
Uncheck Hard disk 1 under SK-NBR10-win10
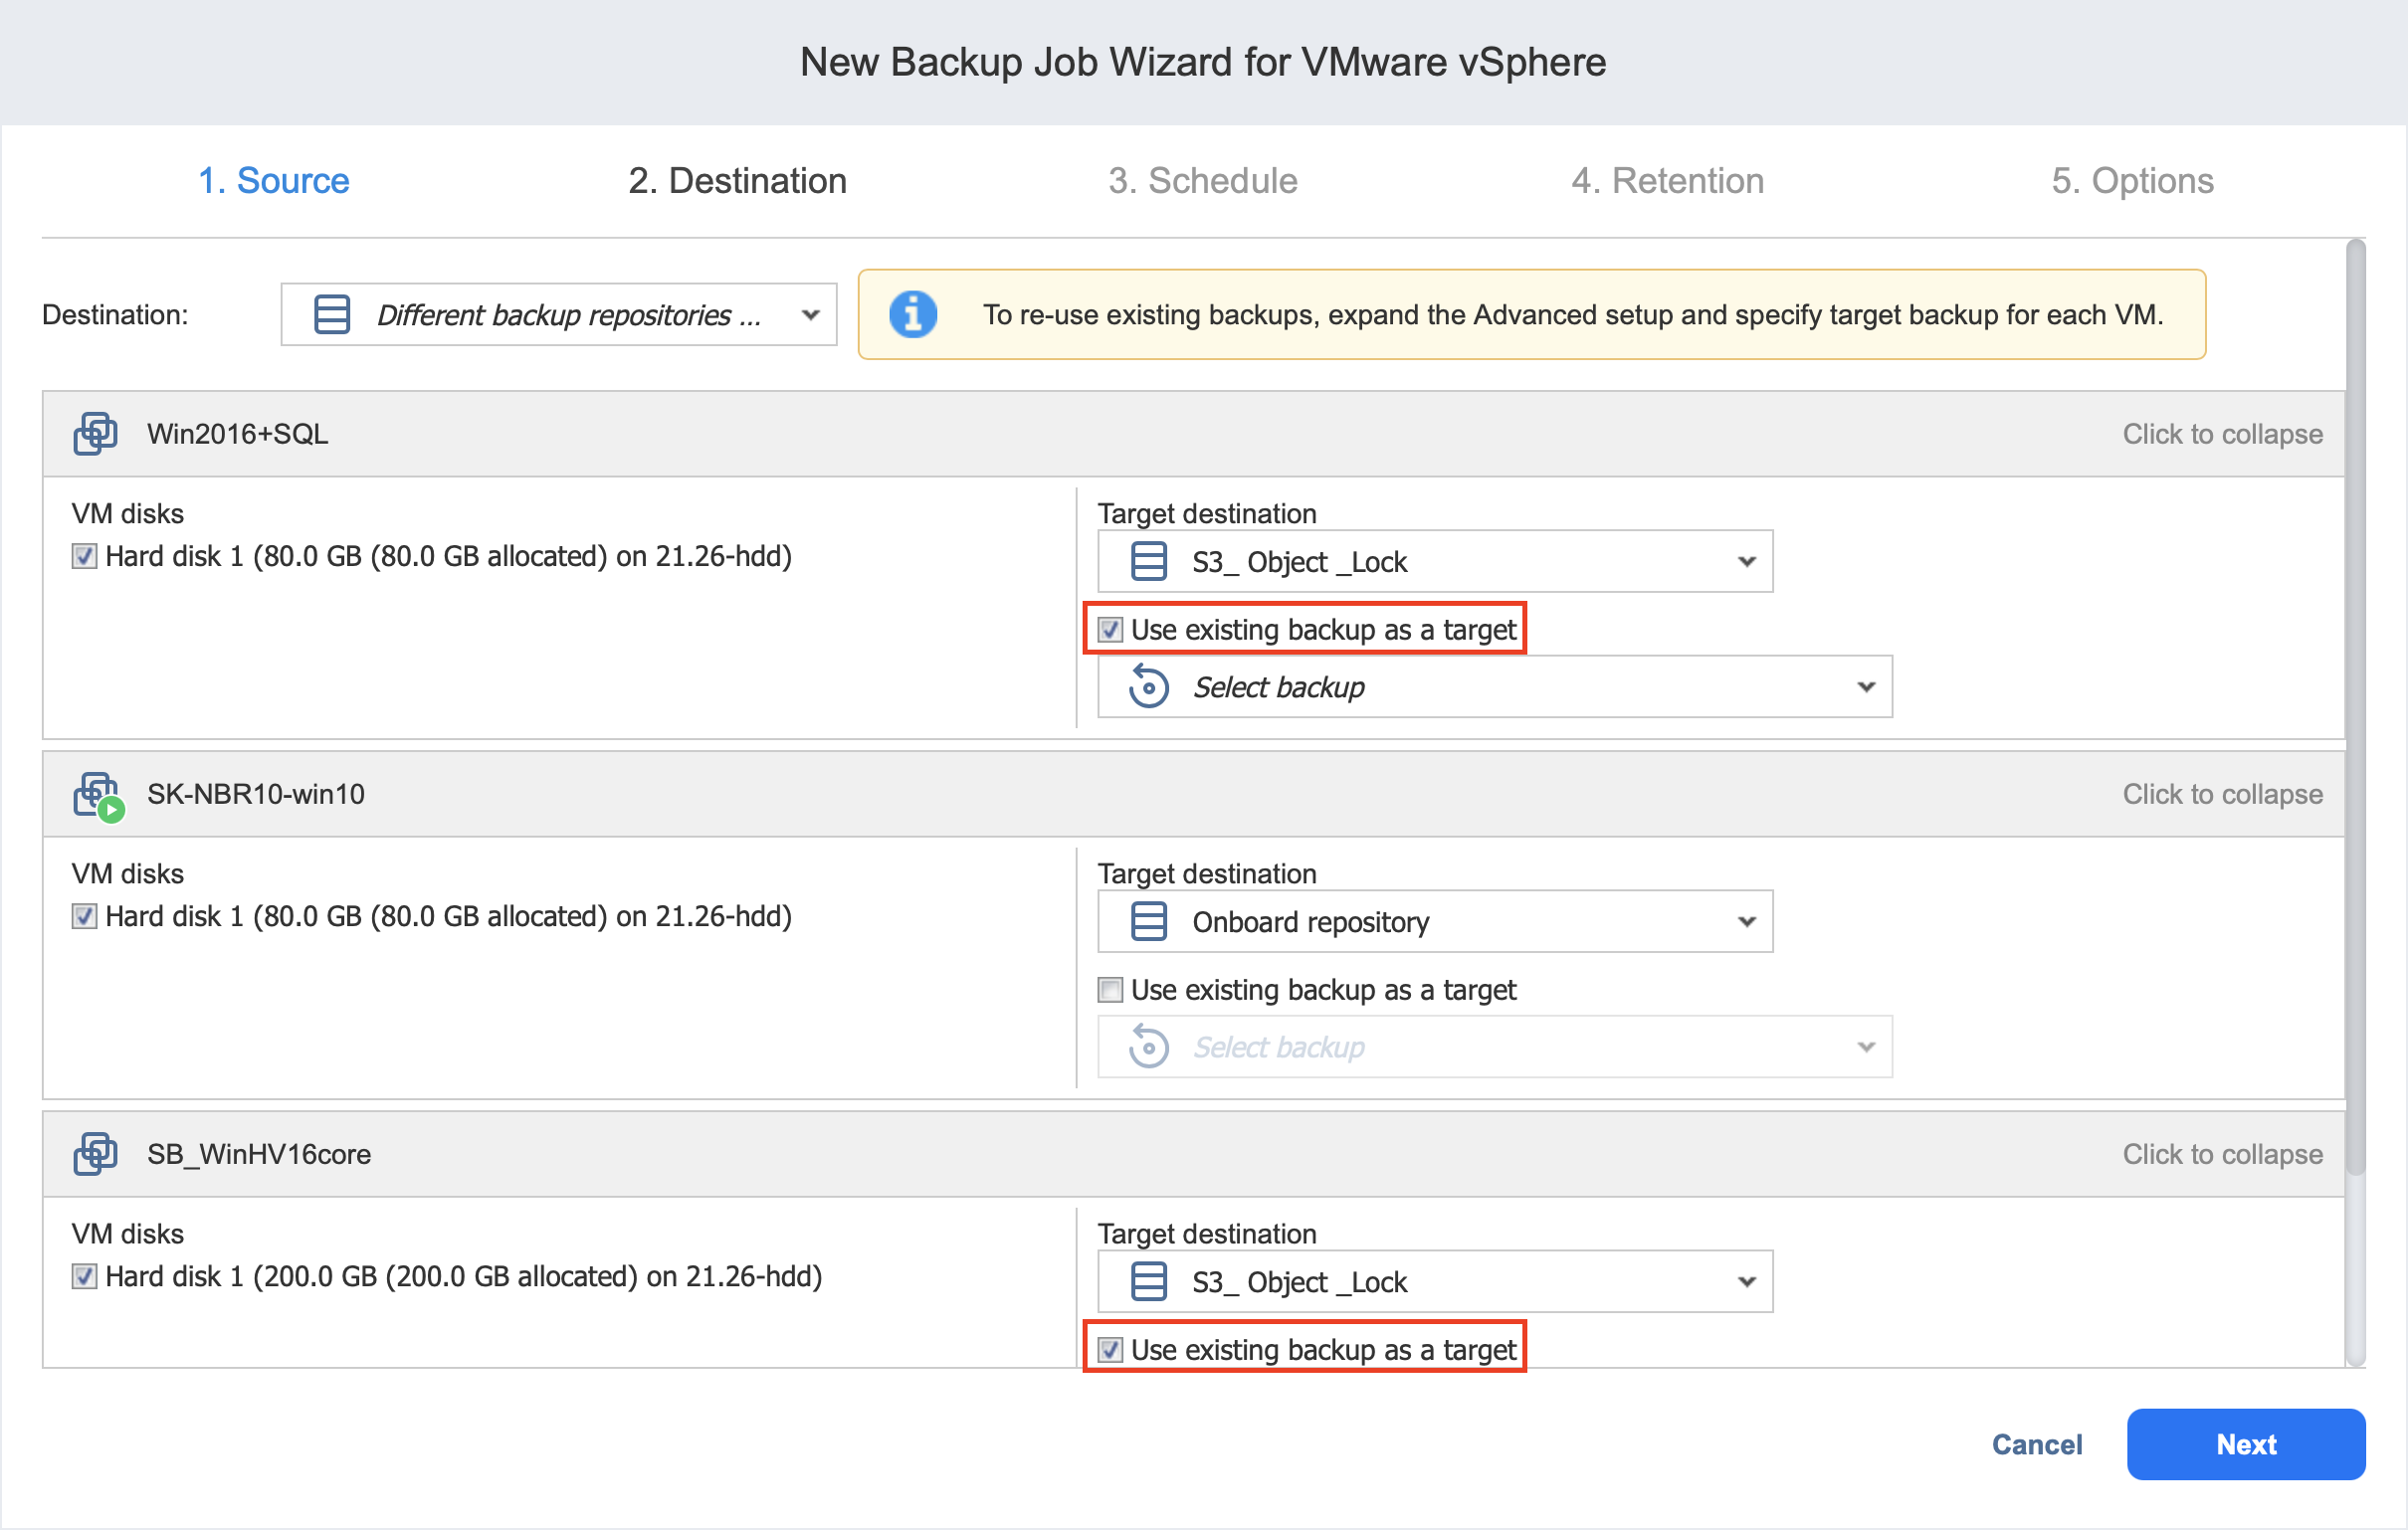[84, 916]
